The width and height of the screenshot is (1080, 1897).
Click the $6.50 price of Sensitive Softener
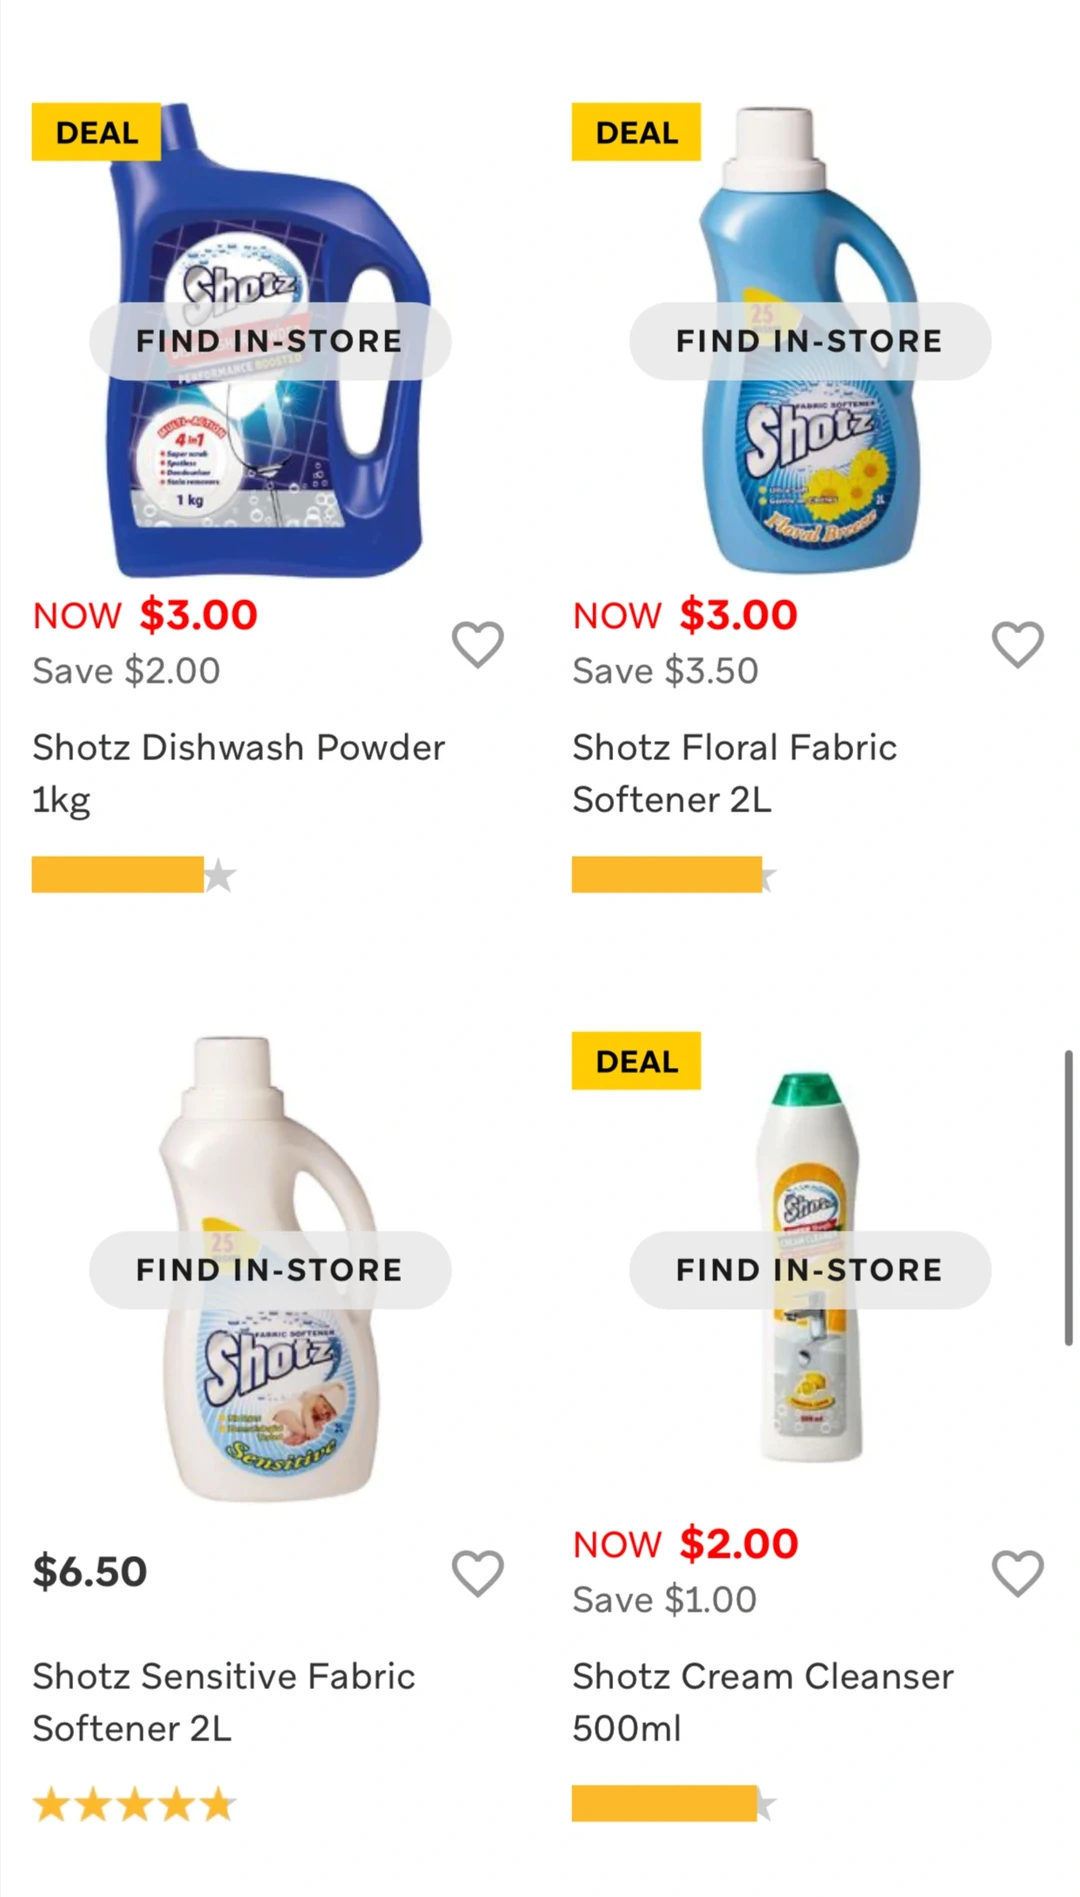[90, 1572]
